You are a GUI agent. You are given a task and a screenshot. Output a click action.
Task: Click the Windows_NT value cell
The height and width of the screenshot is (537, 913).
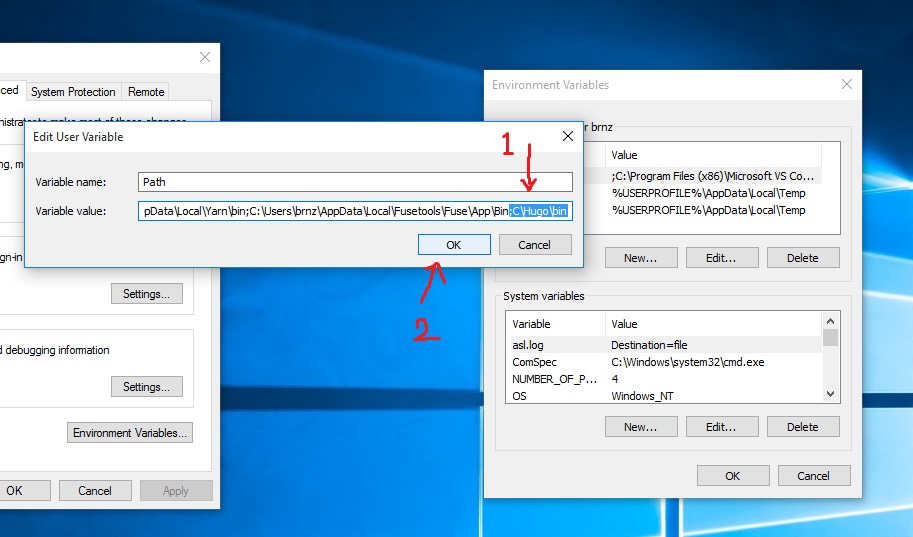click(642, 396)
